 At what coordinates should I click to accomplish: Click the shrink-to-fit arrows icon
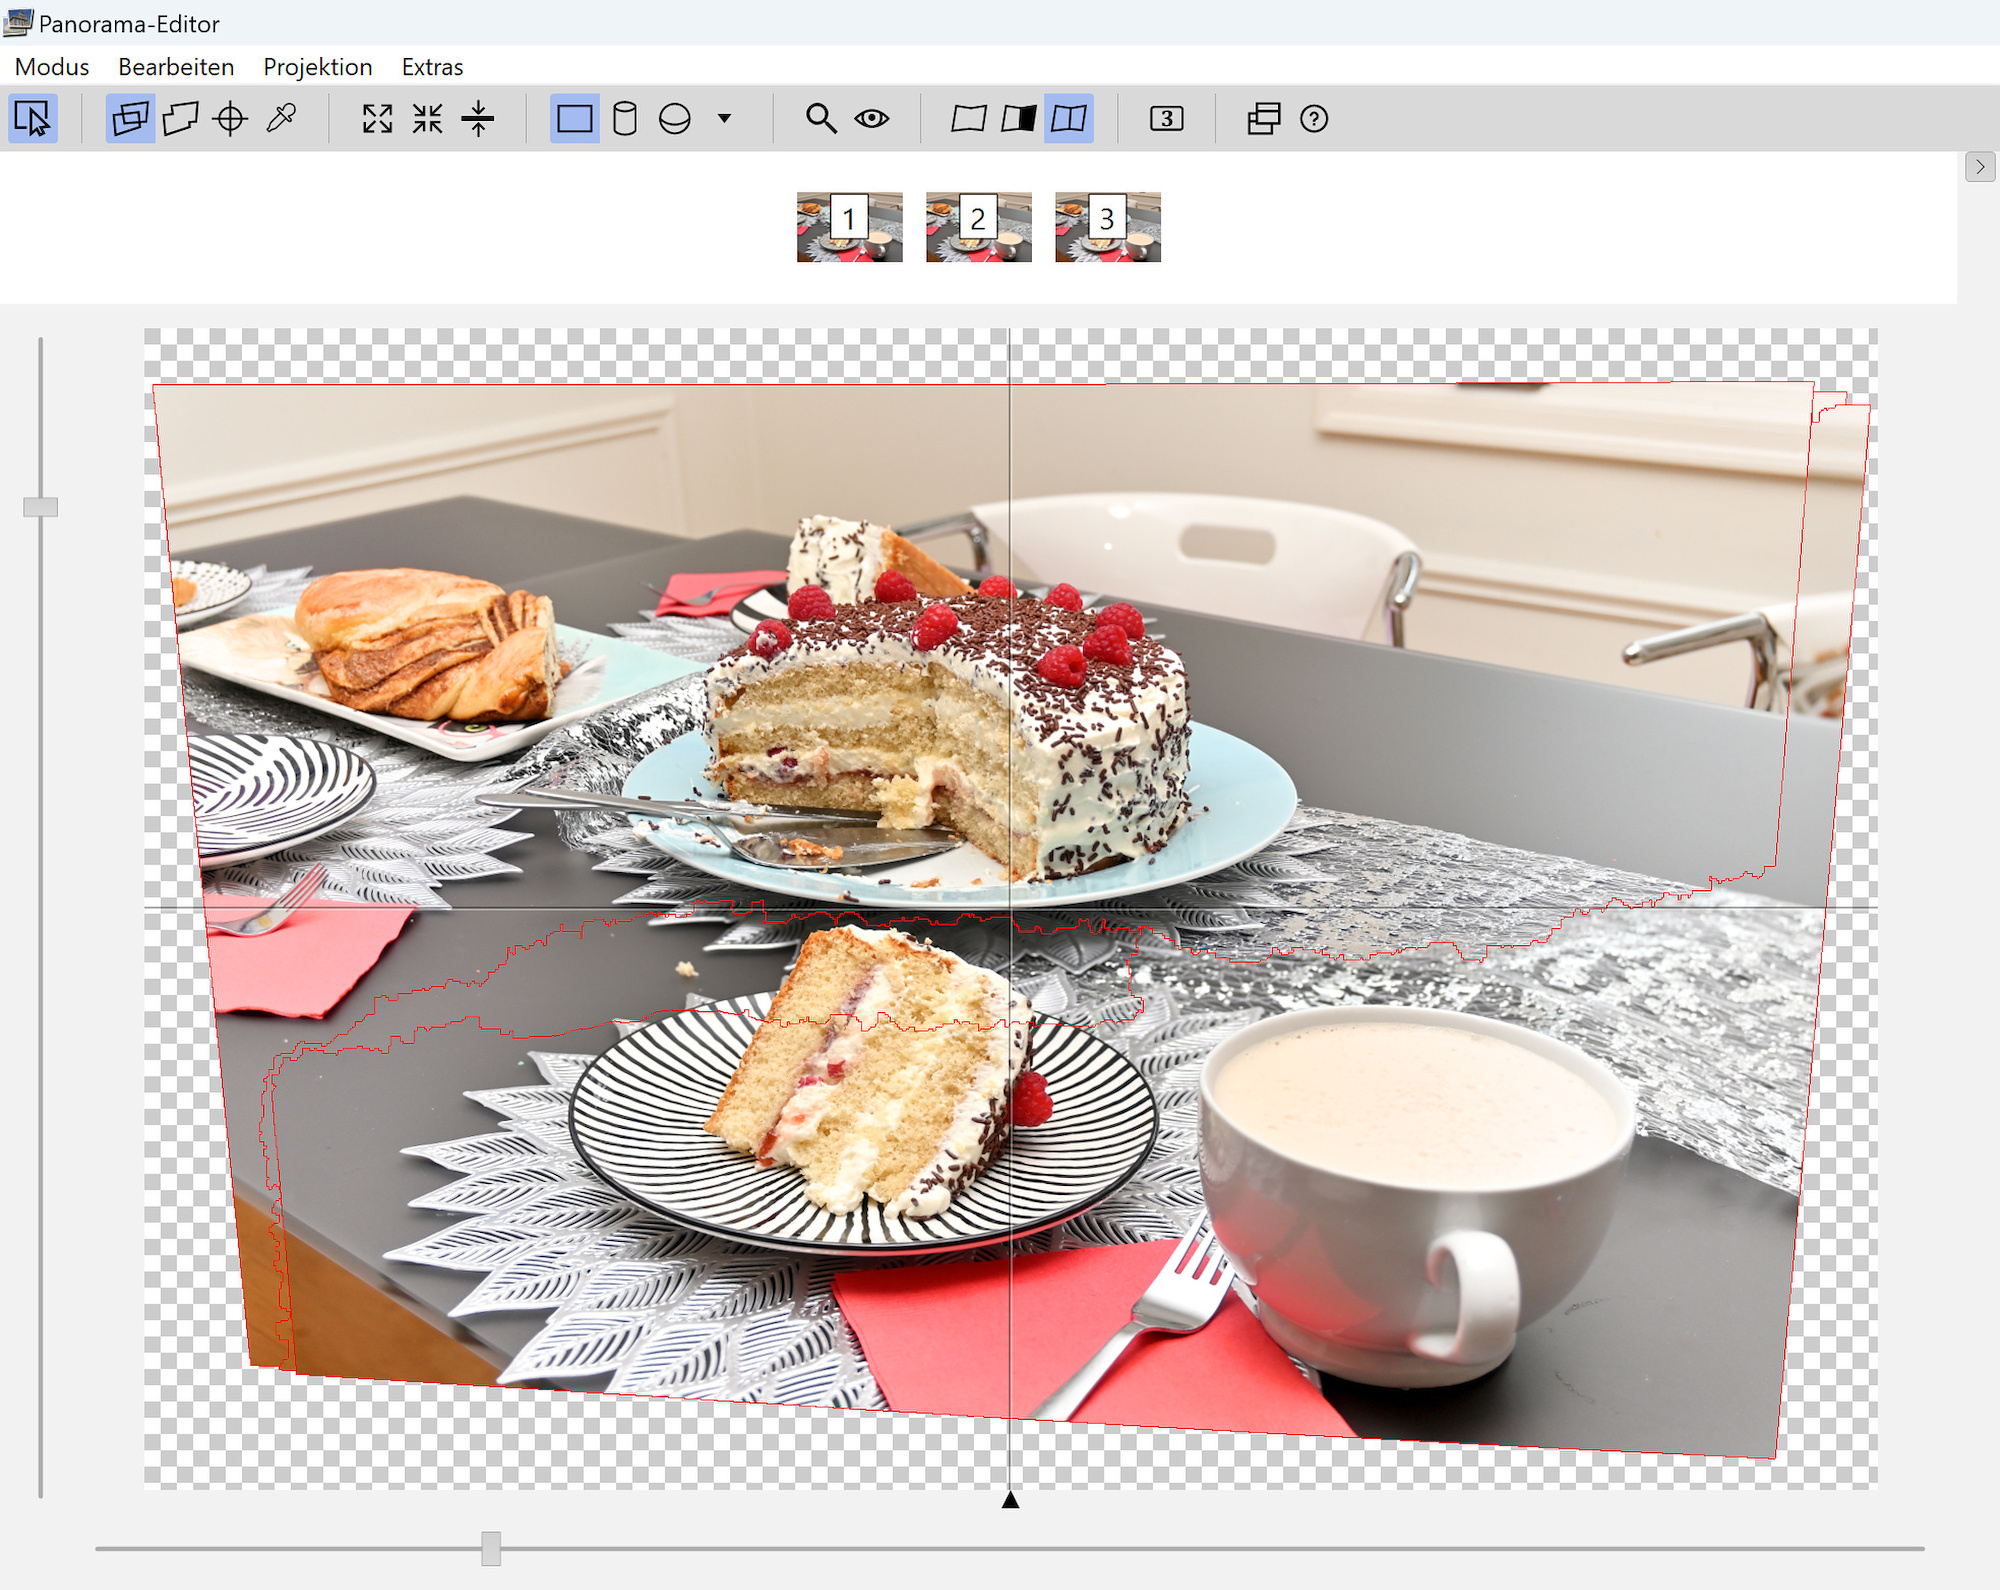tap(427, 119)
